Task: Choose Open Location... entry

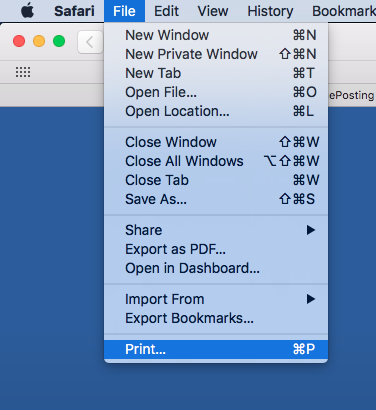Action: (x=216, y=111)
